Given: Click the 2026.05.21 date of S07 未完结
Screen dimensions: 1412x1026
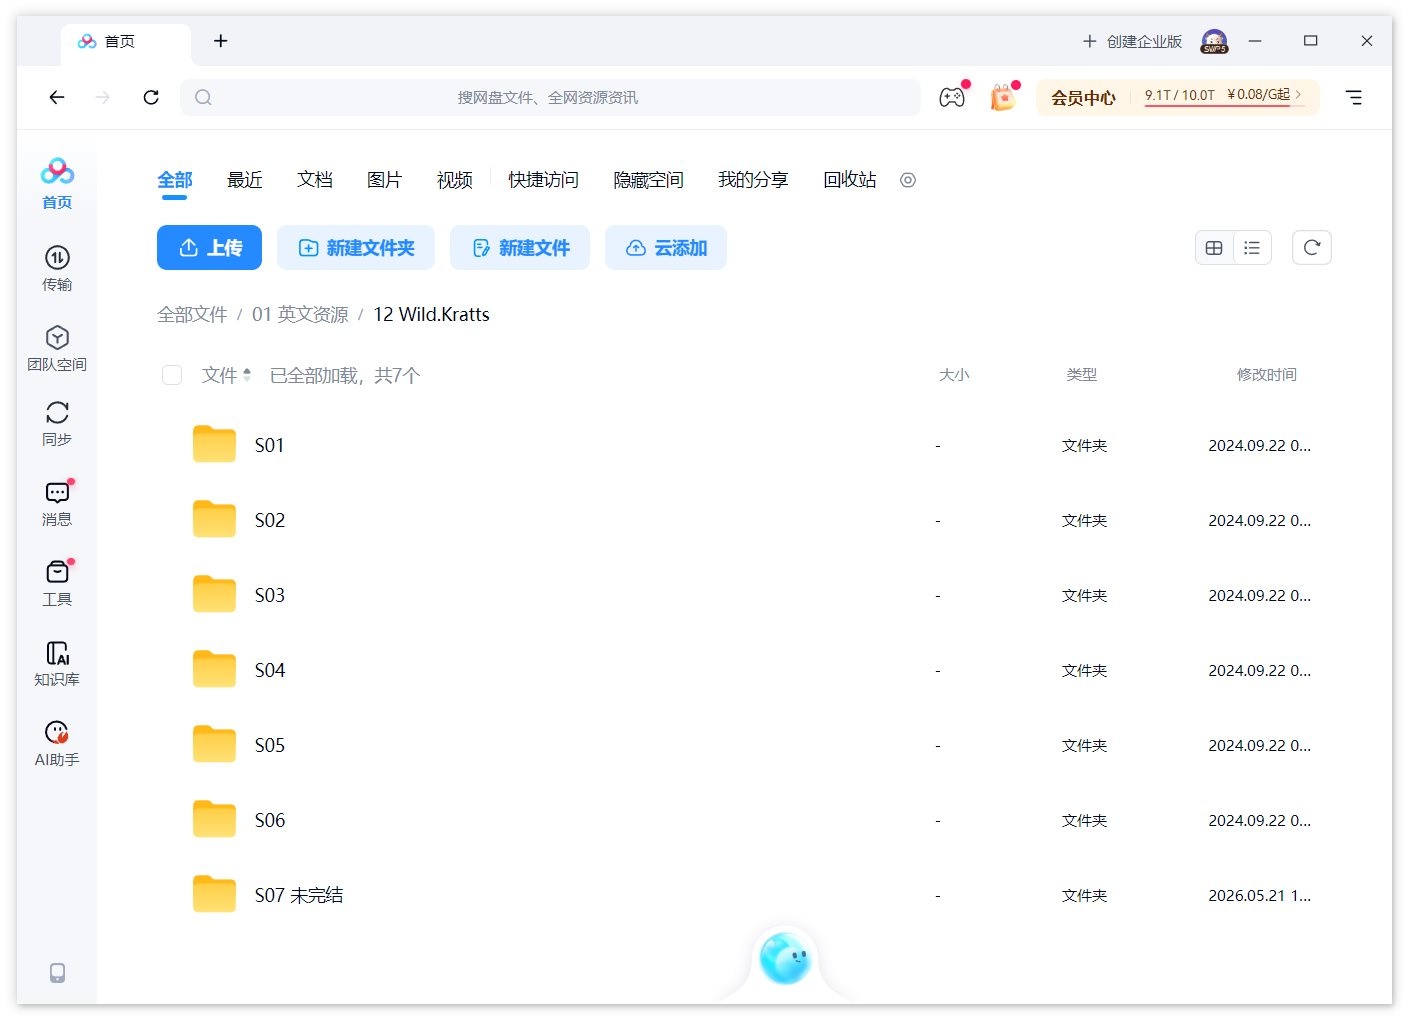Looking at the screenshot, I should (1259, 895).
